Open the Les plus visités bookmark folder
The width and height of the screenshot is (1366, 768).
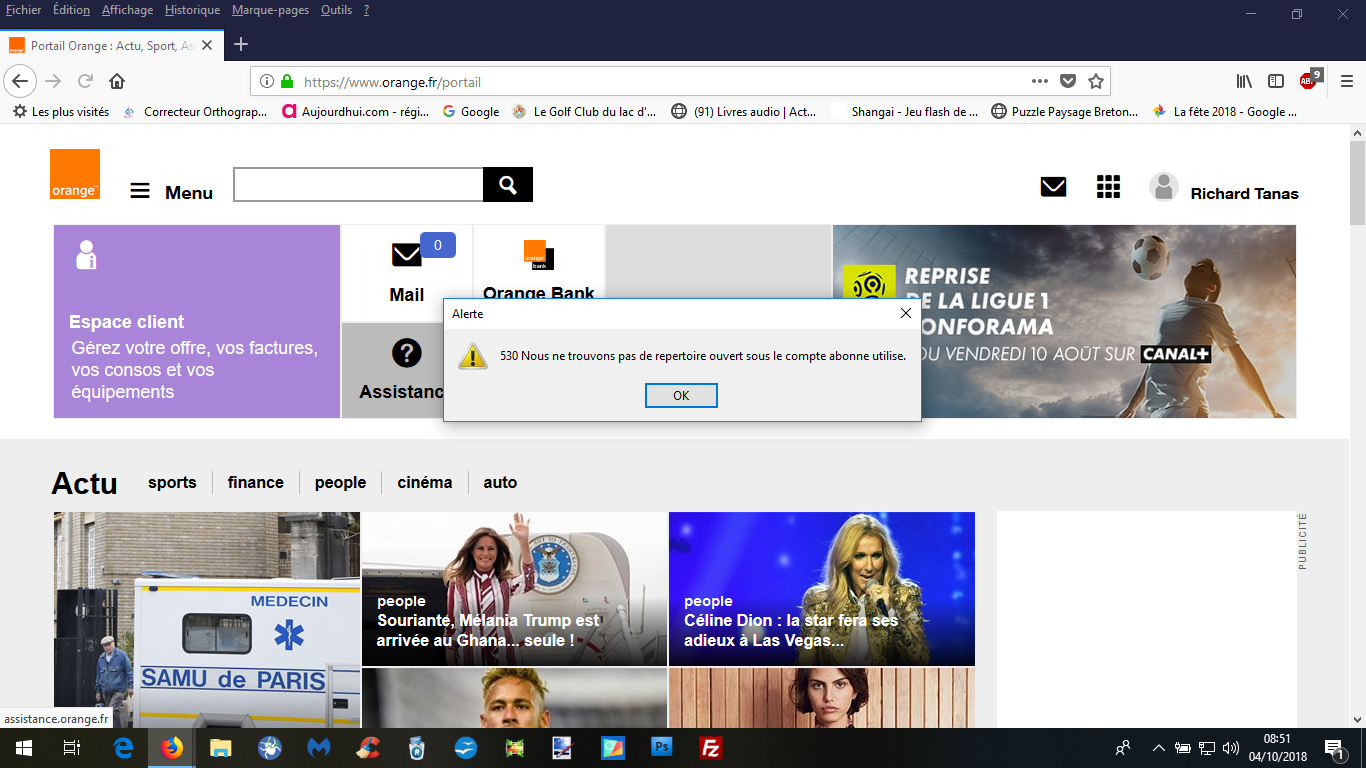coord(61,112)
